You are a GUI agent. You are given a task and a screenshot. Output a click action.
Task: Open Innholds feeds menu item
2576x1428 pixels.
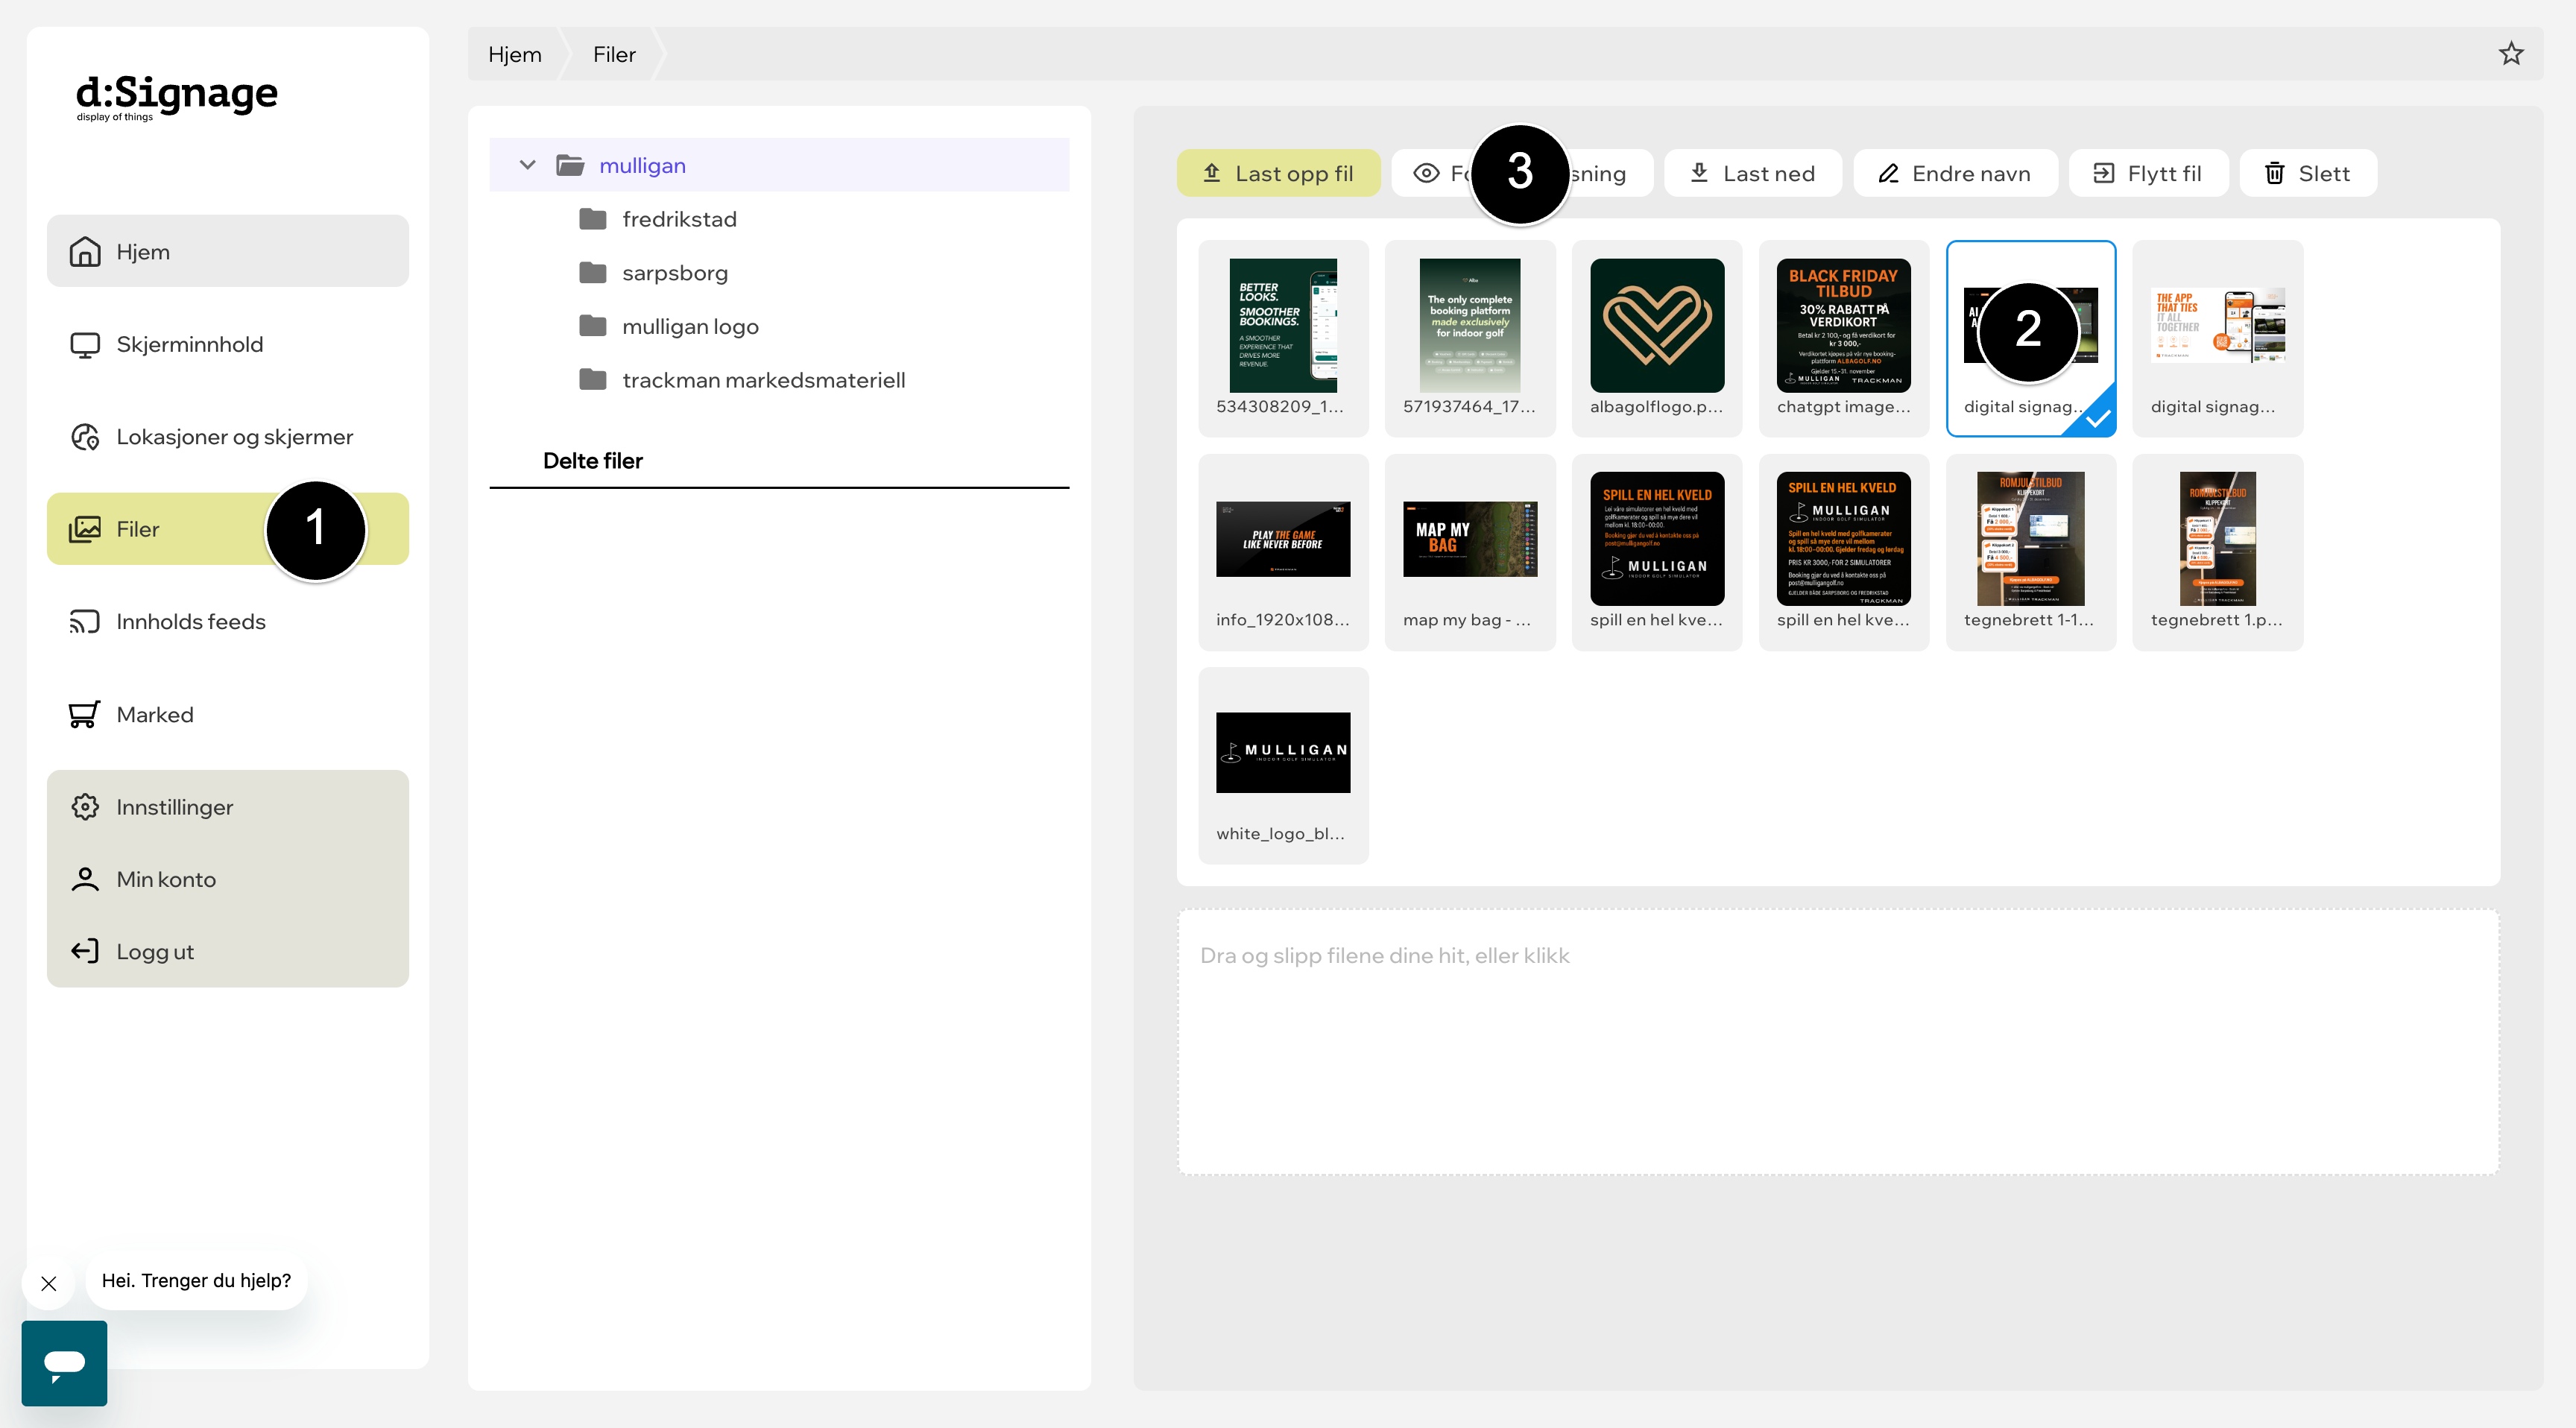pyautogui.click(x=228, y=622)
